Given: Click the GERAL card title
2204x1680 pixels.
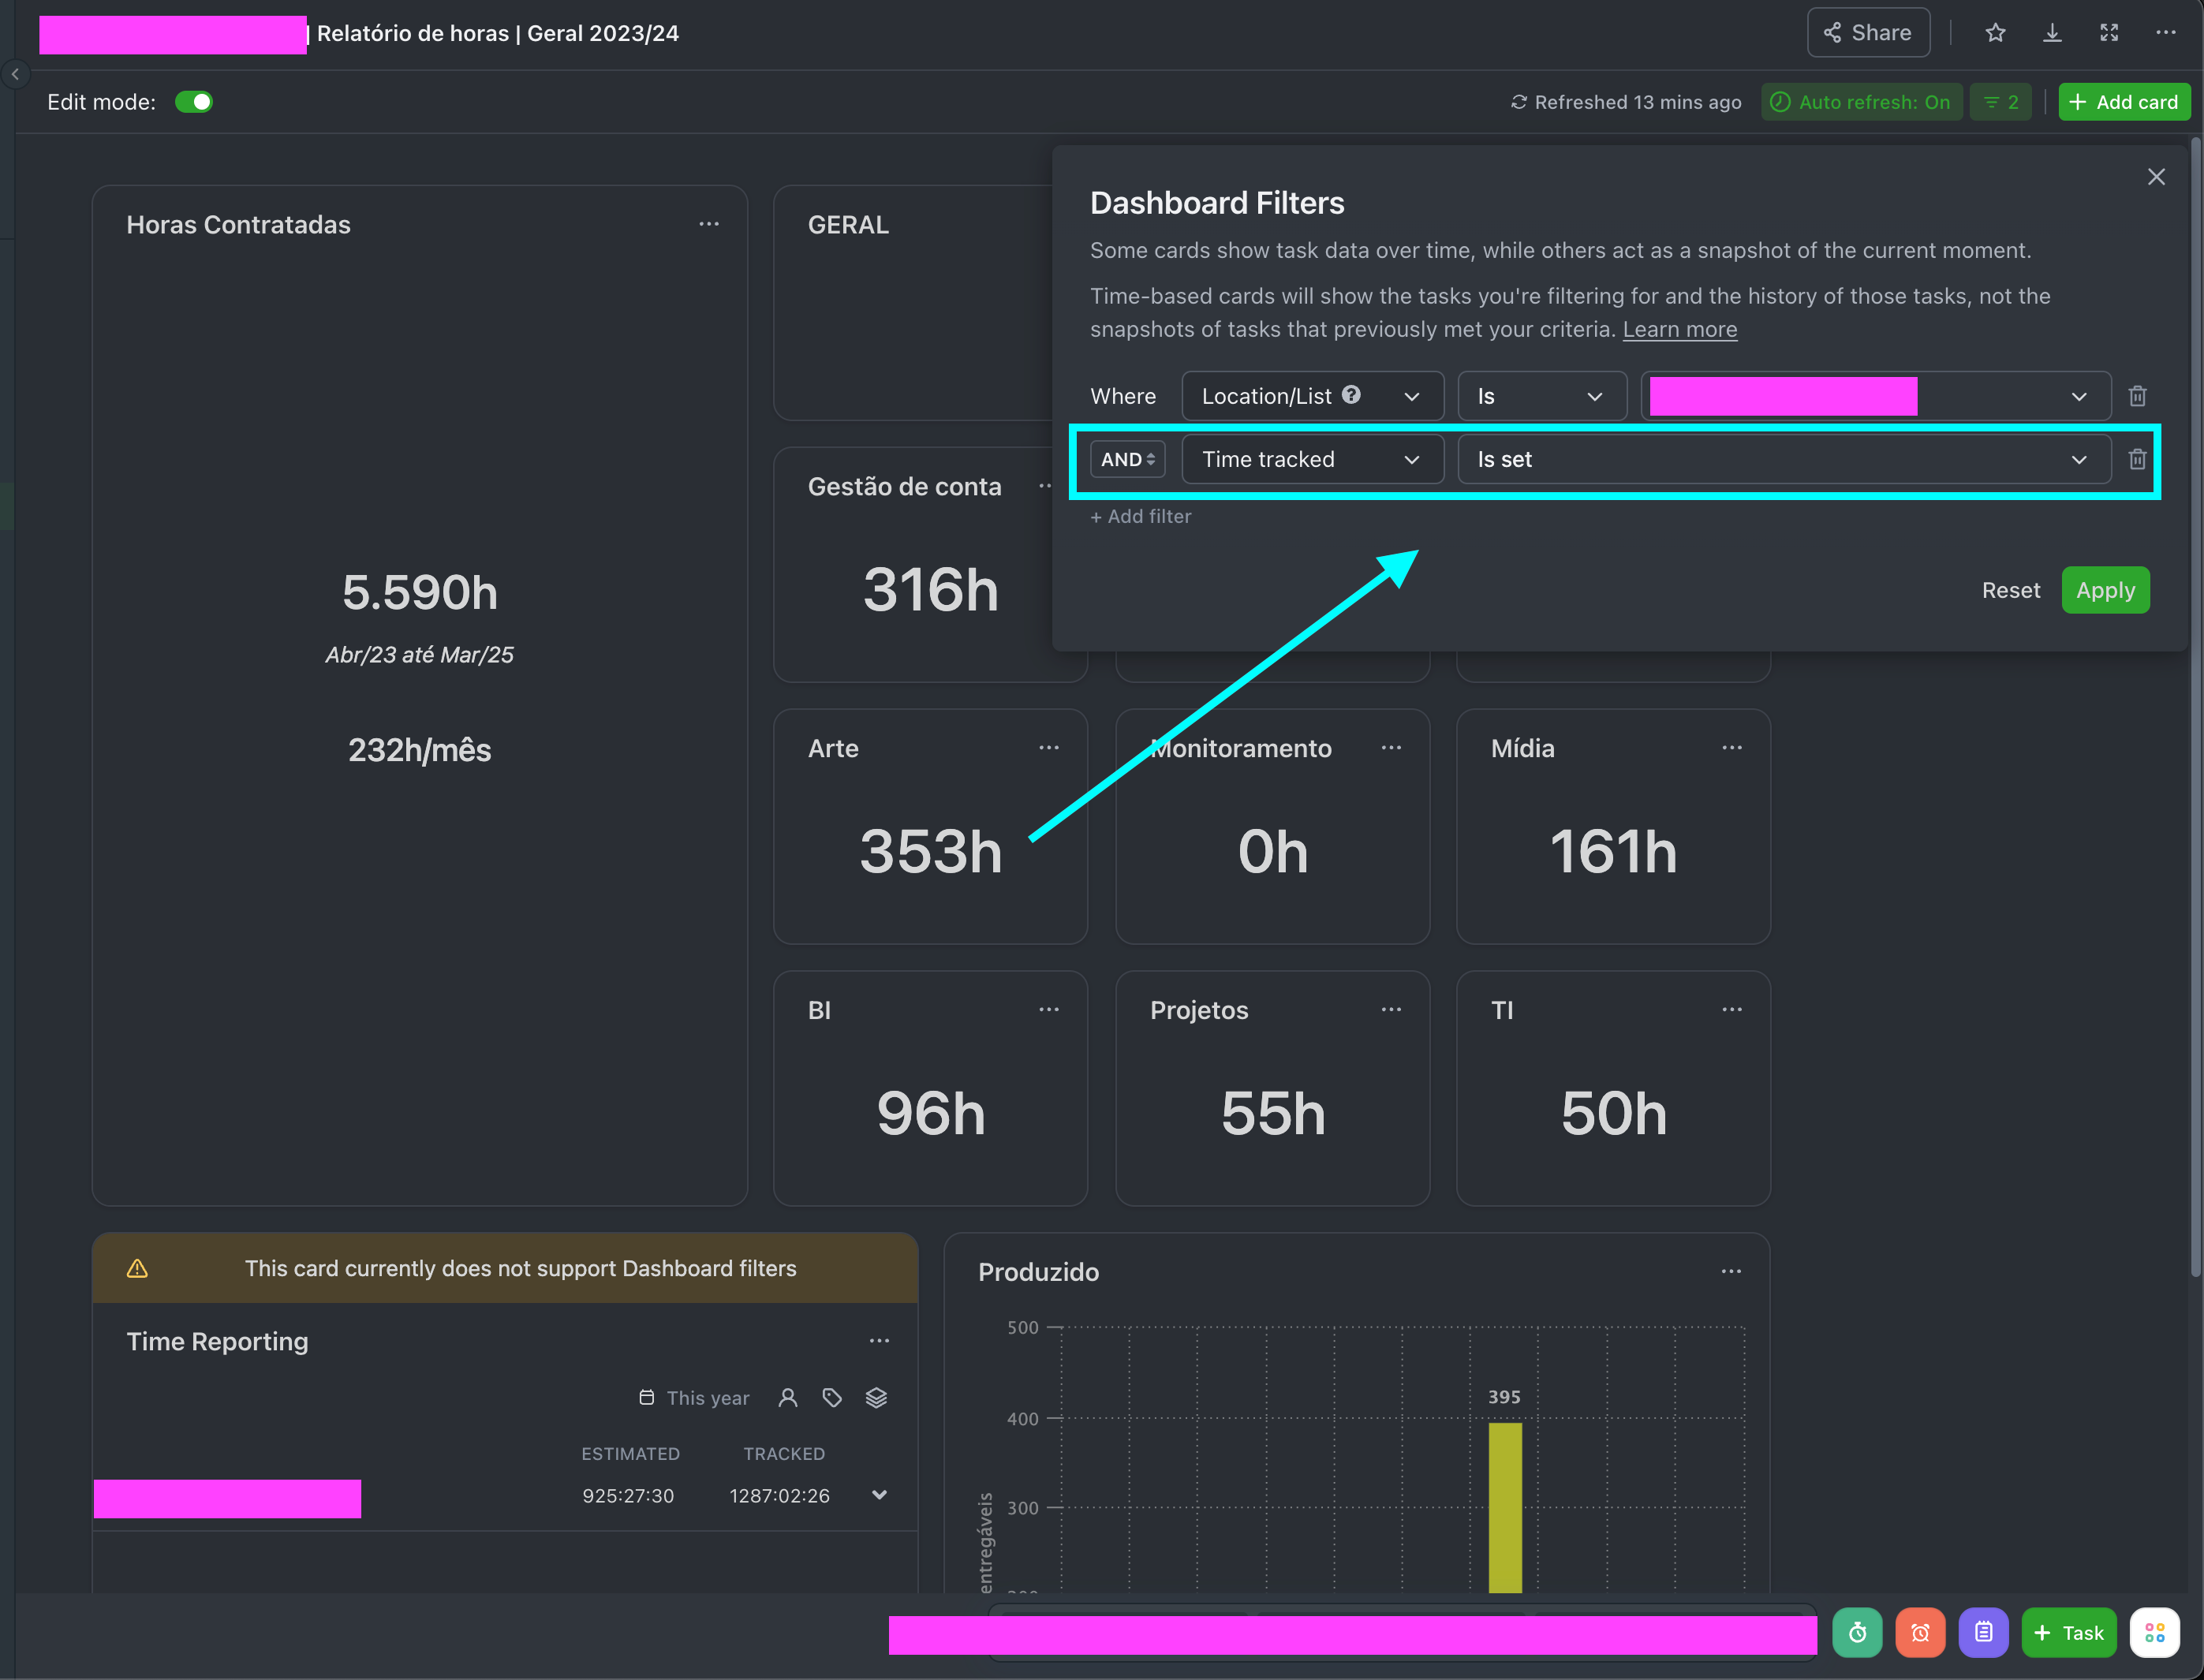Looking at the screenshot, I should 848,225.
